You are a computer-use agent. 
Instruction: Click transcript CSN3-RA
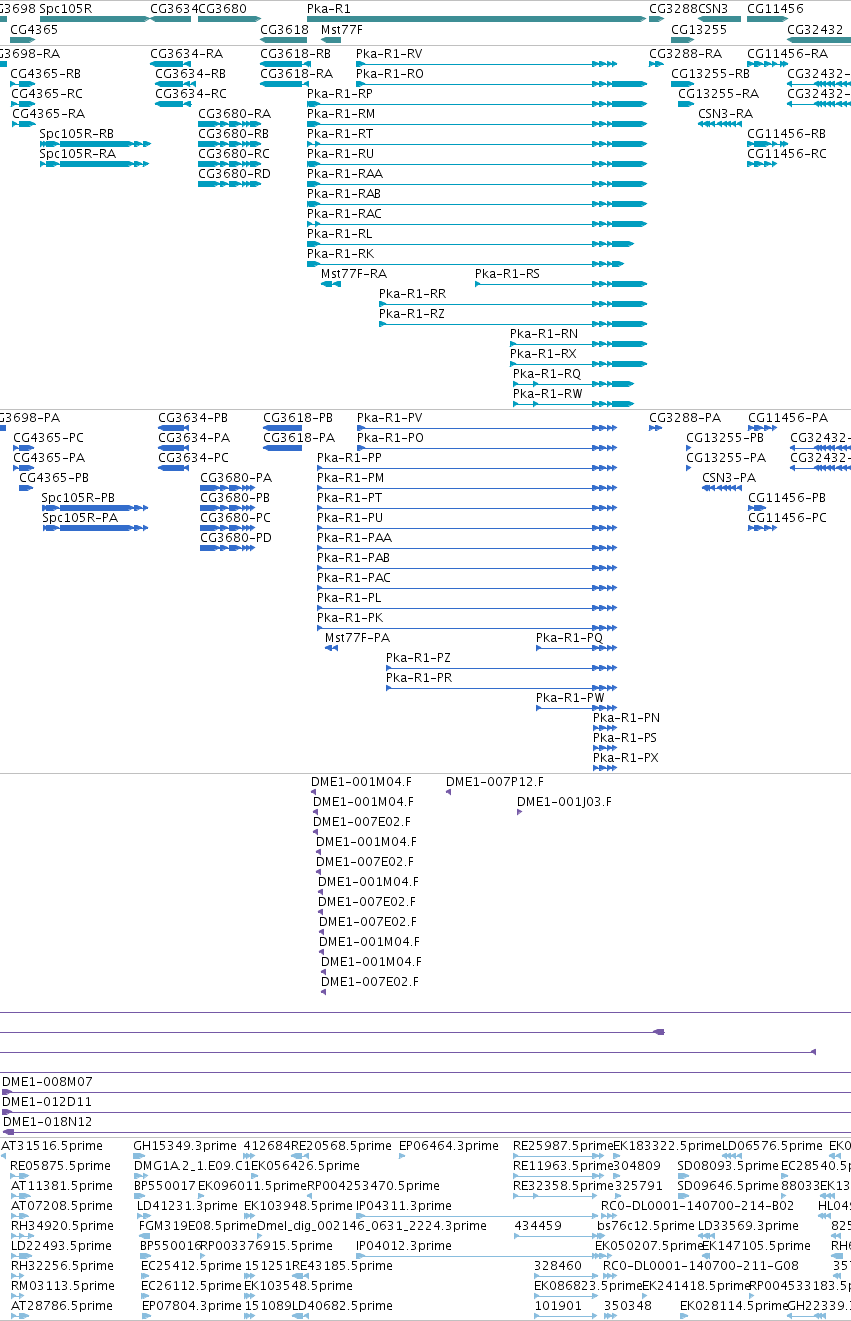[x=726, y=113]
